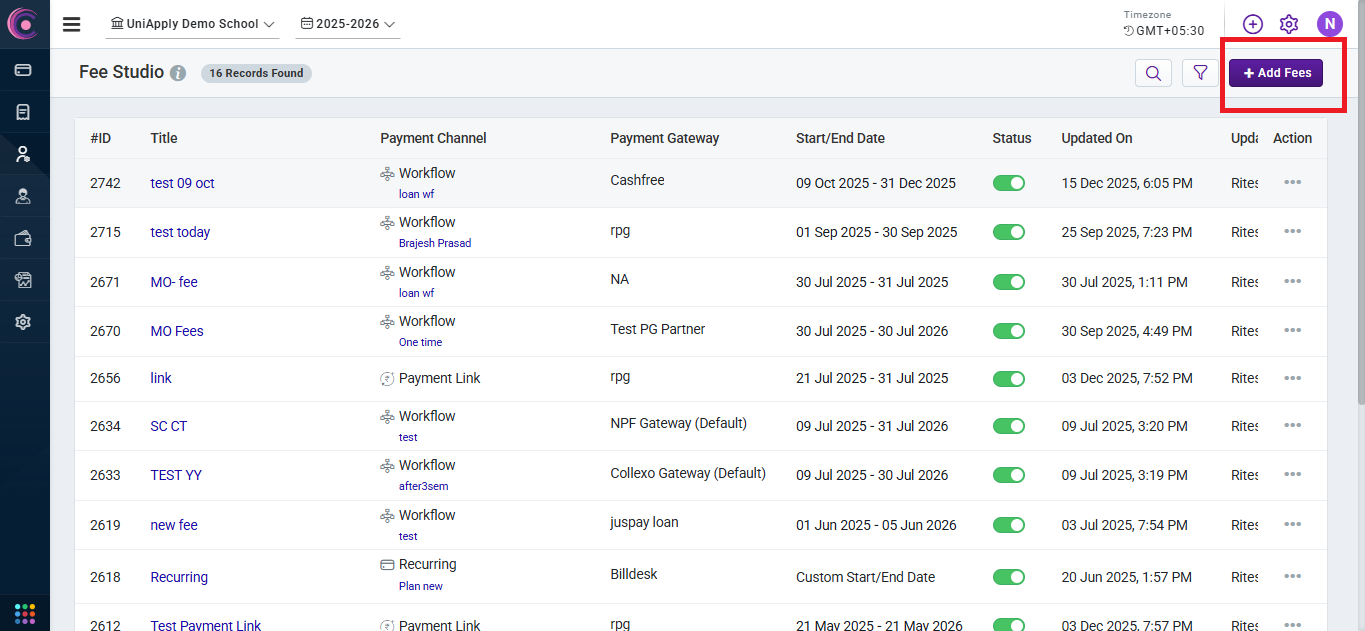Disable status toggle for test 09 oct
The width and height of the screenshot is (1365, 631).
click(x=1008, y=183)
